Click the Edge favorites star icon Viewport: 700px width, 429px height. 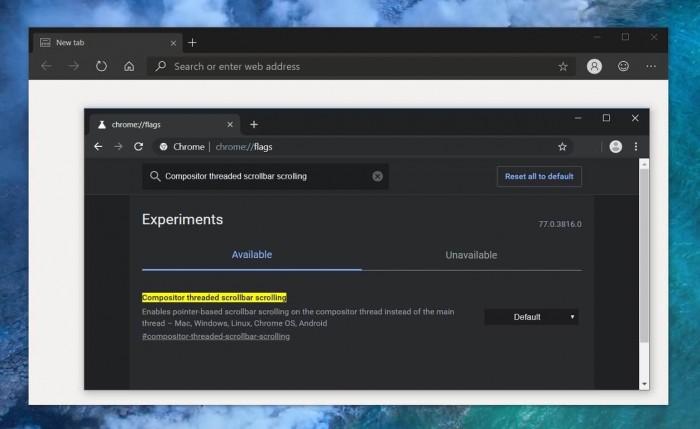(563, 66)
